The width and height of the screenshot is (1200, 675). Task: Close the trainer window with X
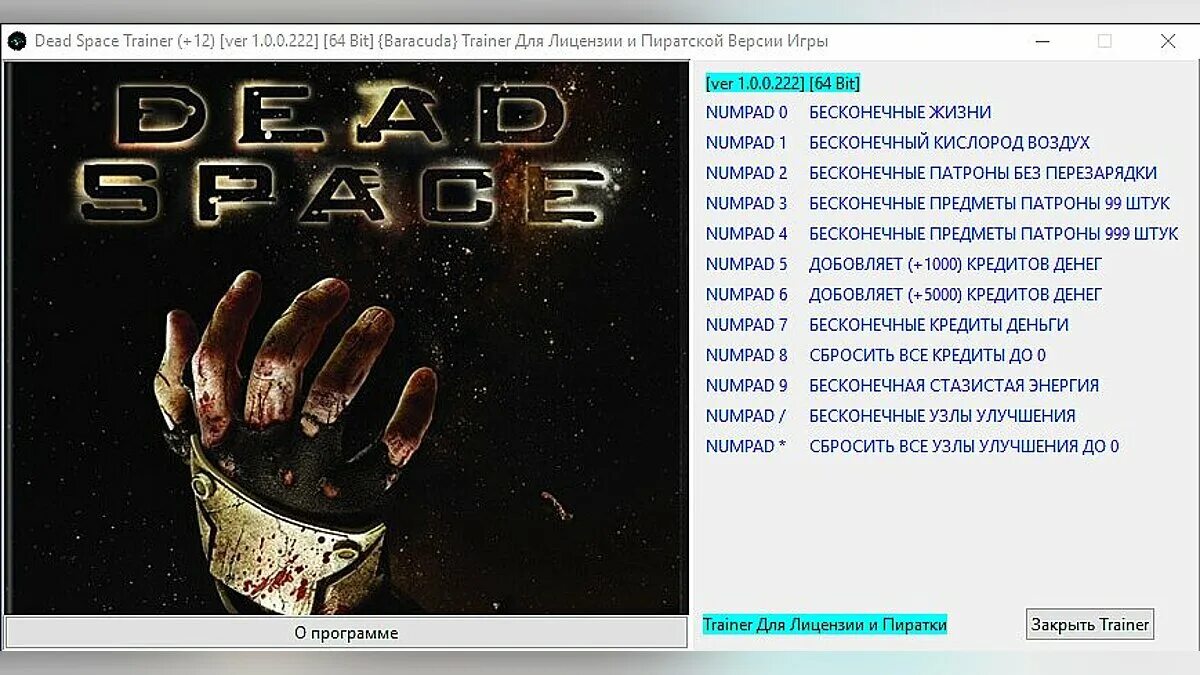[x=1167, y=42]
